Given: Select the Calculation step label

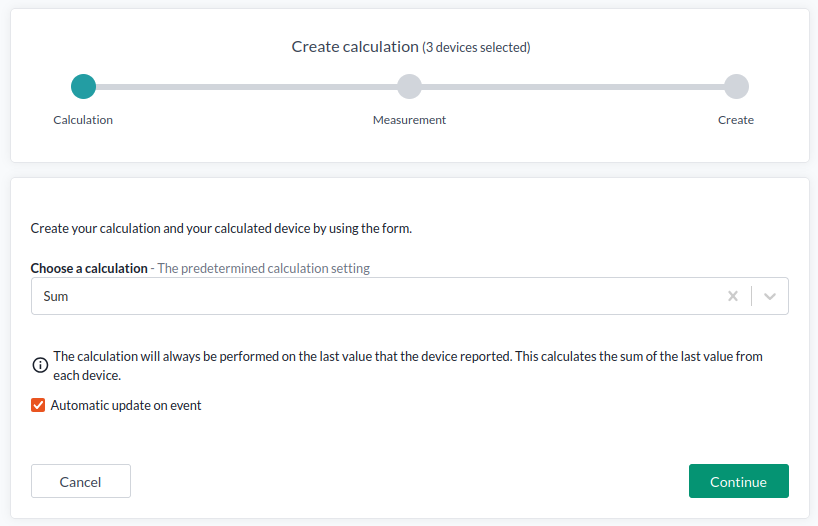Looking at the screenshot, I should pos(83,120).
